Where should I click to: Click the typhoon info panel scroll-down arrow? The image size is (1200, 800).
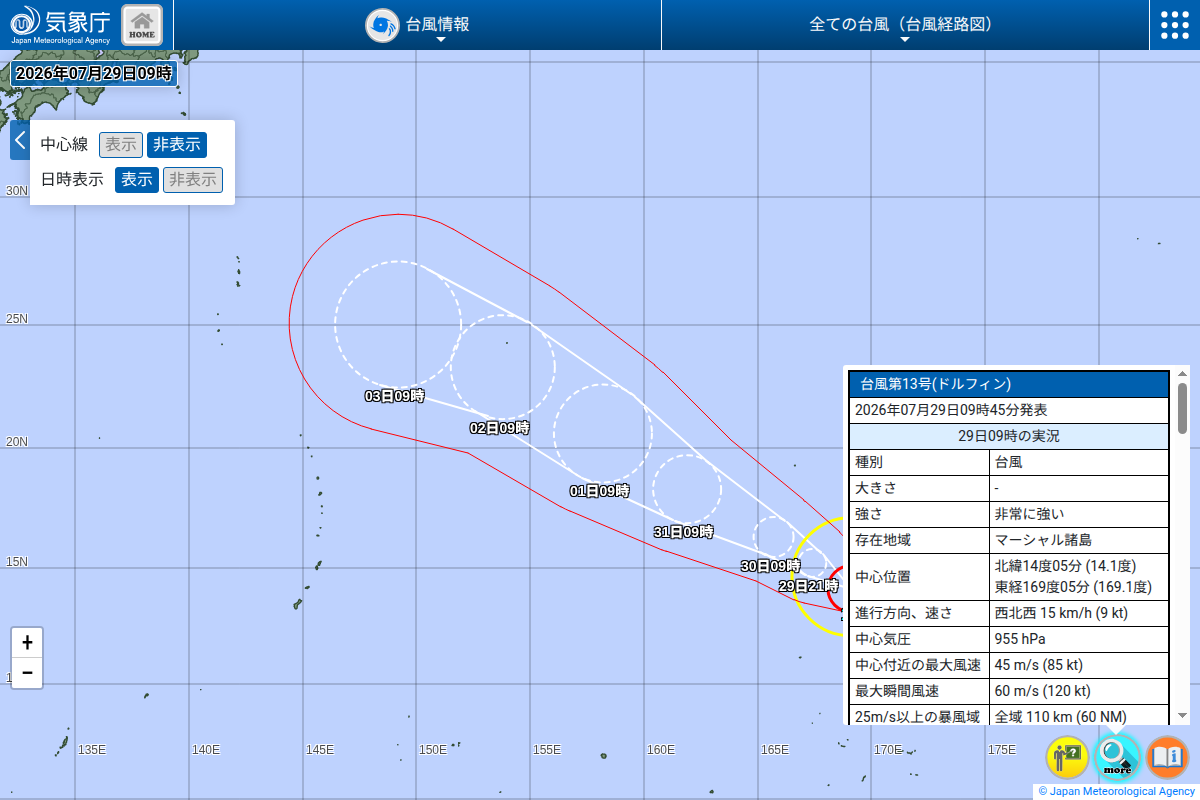(x=1182, y=715)
